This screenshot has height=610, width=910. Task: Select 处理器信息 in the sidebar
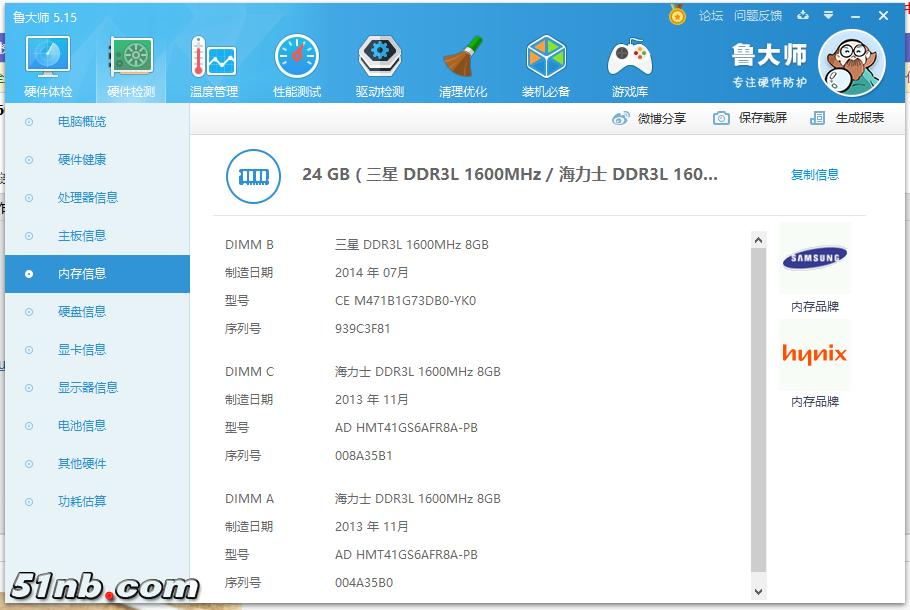[88, 198]
